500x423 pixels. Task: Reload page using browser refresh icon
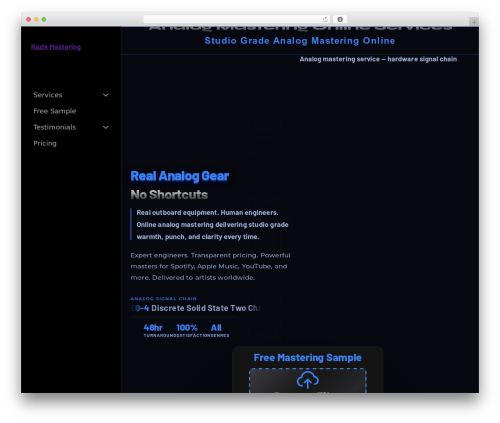point(325,19)
